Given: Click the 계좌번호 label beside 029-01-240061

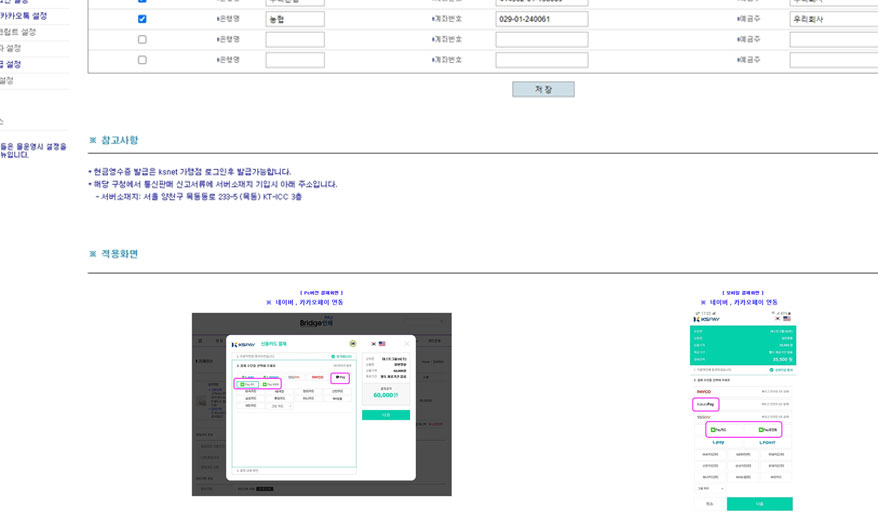Looking at the screenshot, I should click(447, 19).
